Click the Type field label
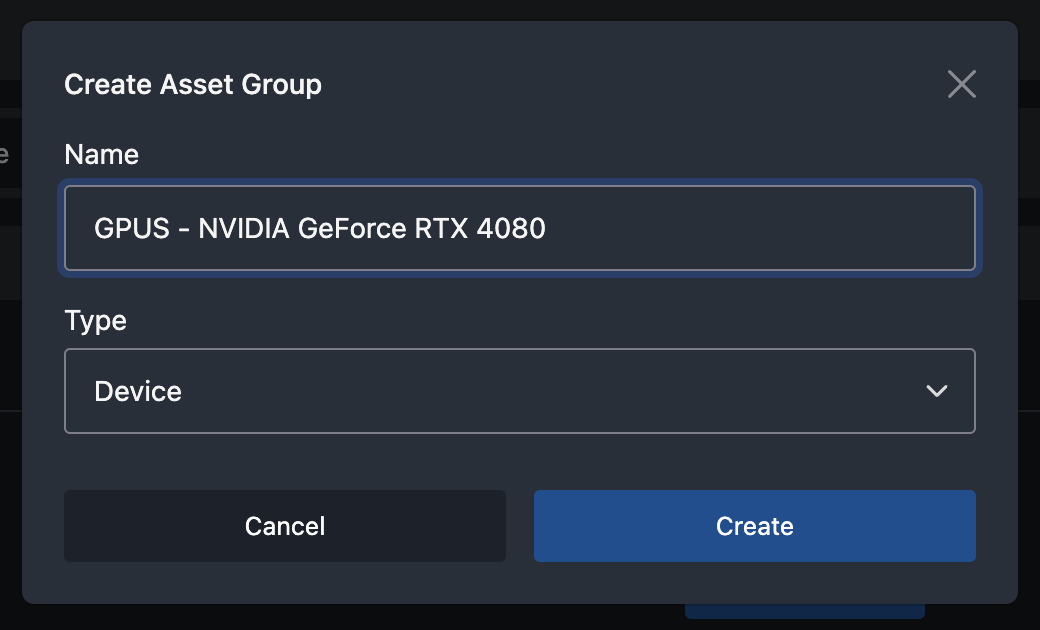This screenshot has height=630, width=1040. click(96, 322)
